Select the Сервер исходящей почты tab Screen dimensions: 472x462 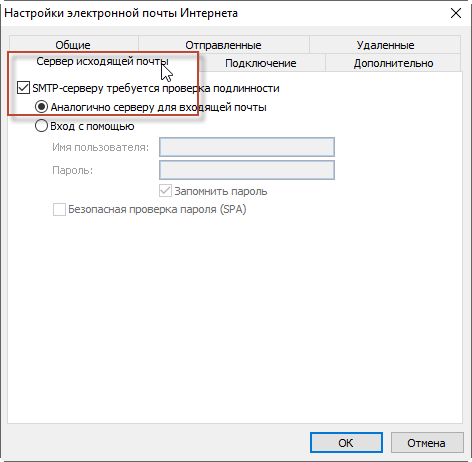(x=103, y=61)
